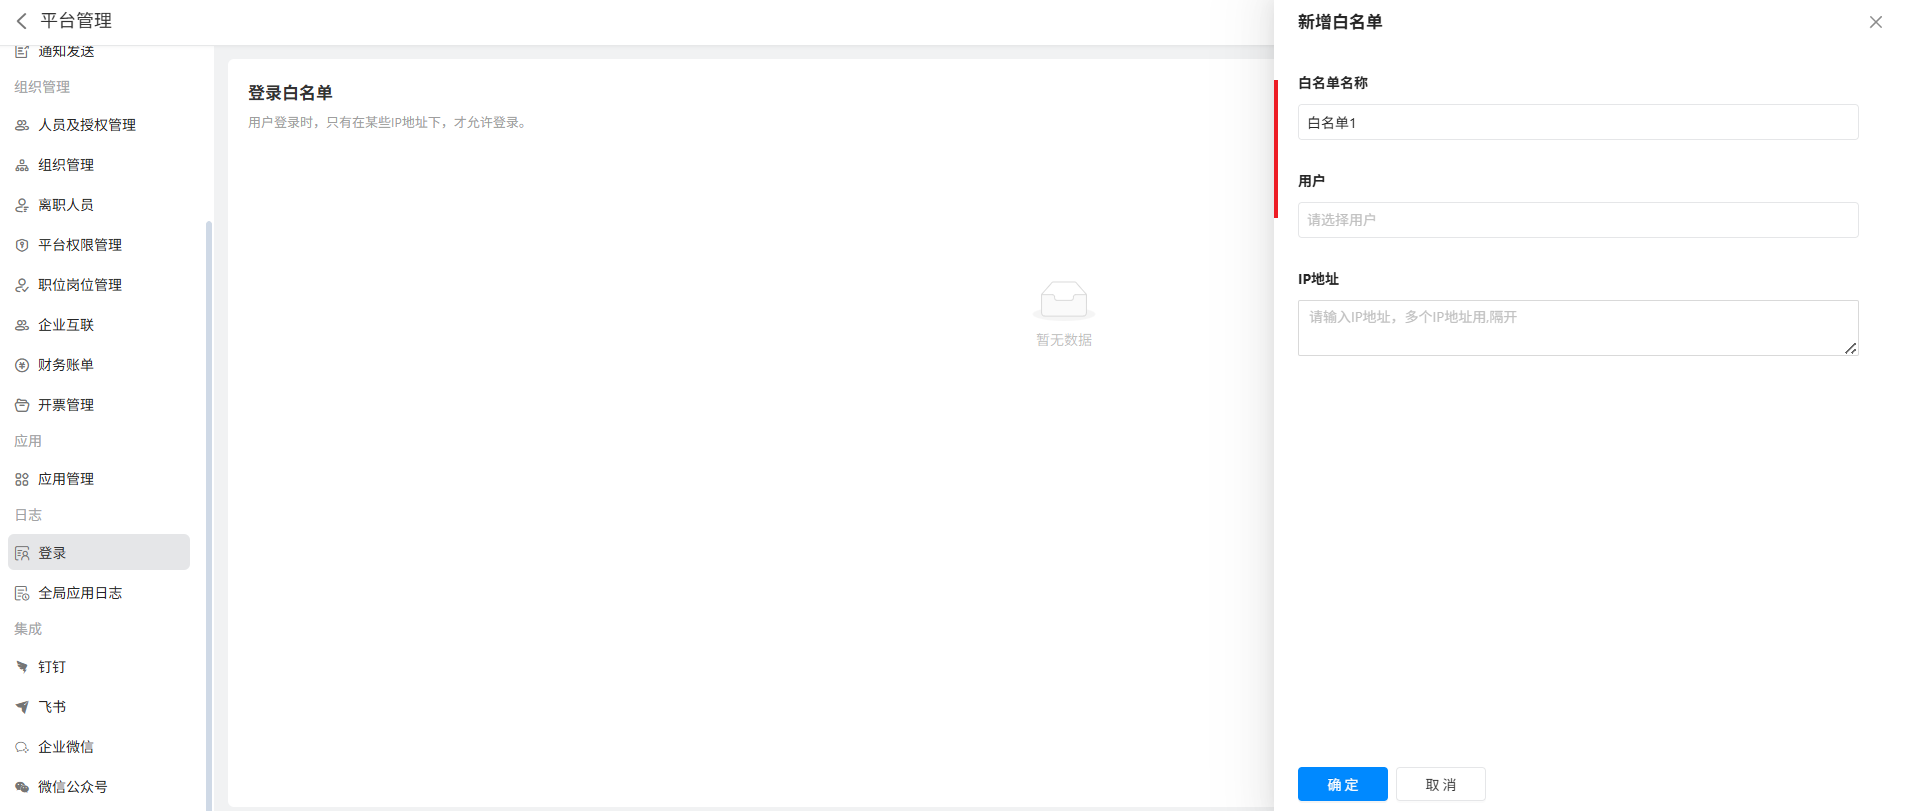Click the 人员及授权管理 sidebar icon
1911x811 pixels.
click(x=22, y=125)
